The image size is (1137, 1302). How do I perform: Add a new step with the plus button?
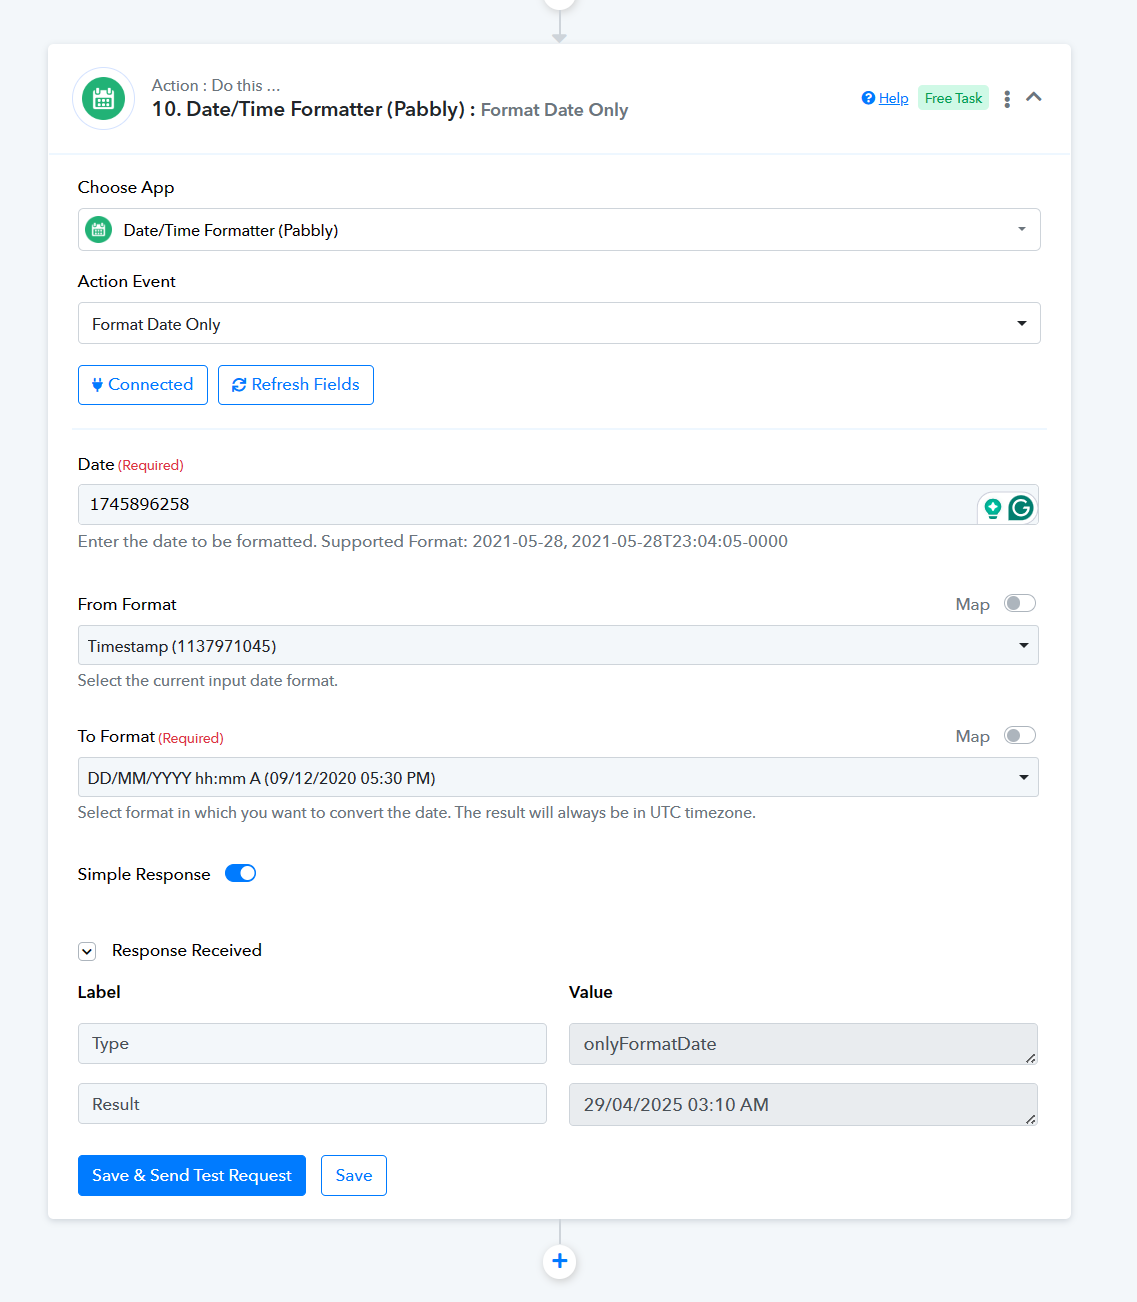(x=560, y=1261)
